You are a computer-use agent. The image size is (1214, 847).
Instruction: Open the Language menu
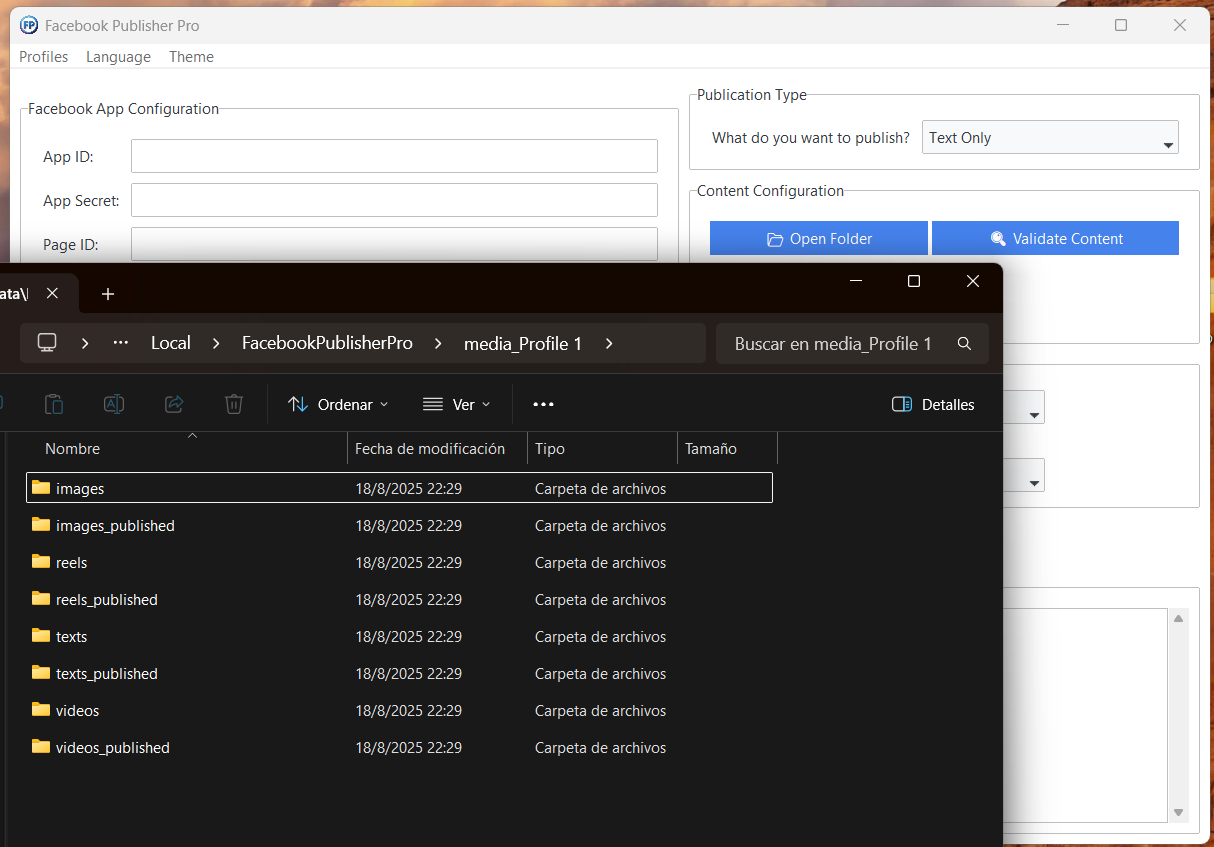(x=118, y=57)
